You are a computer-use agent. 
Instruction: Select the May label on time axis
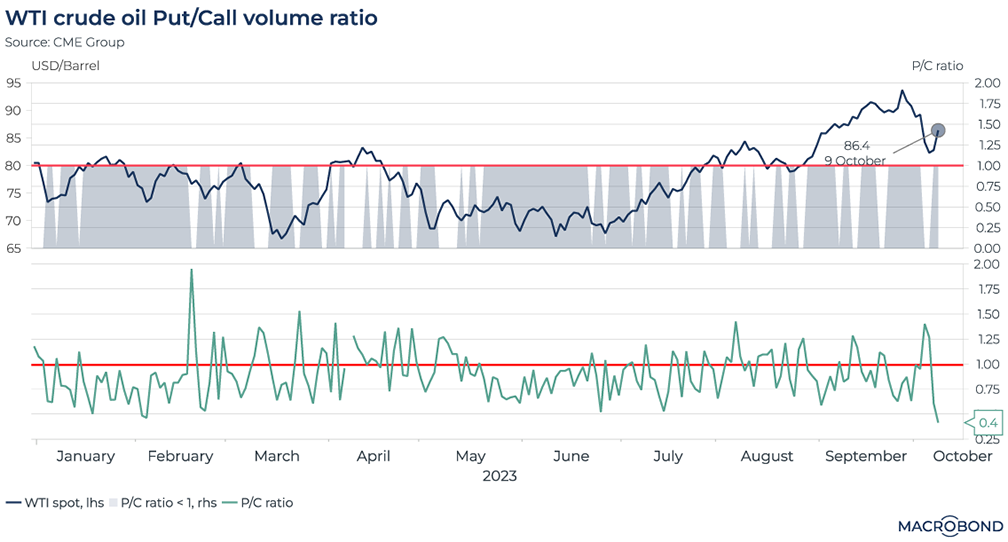click(x=471, y=456)
